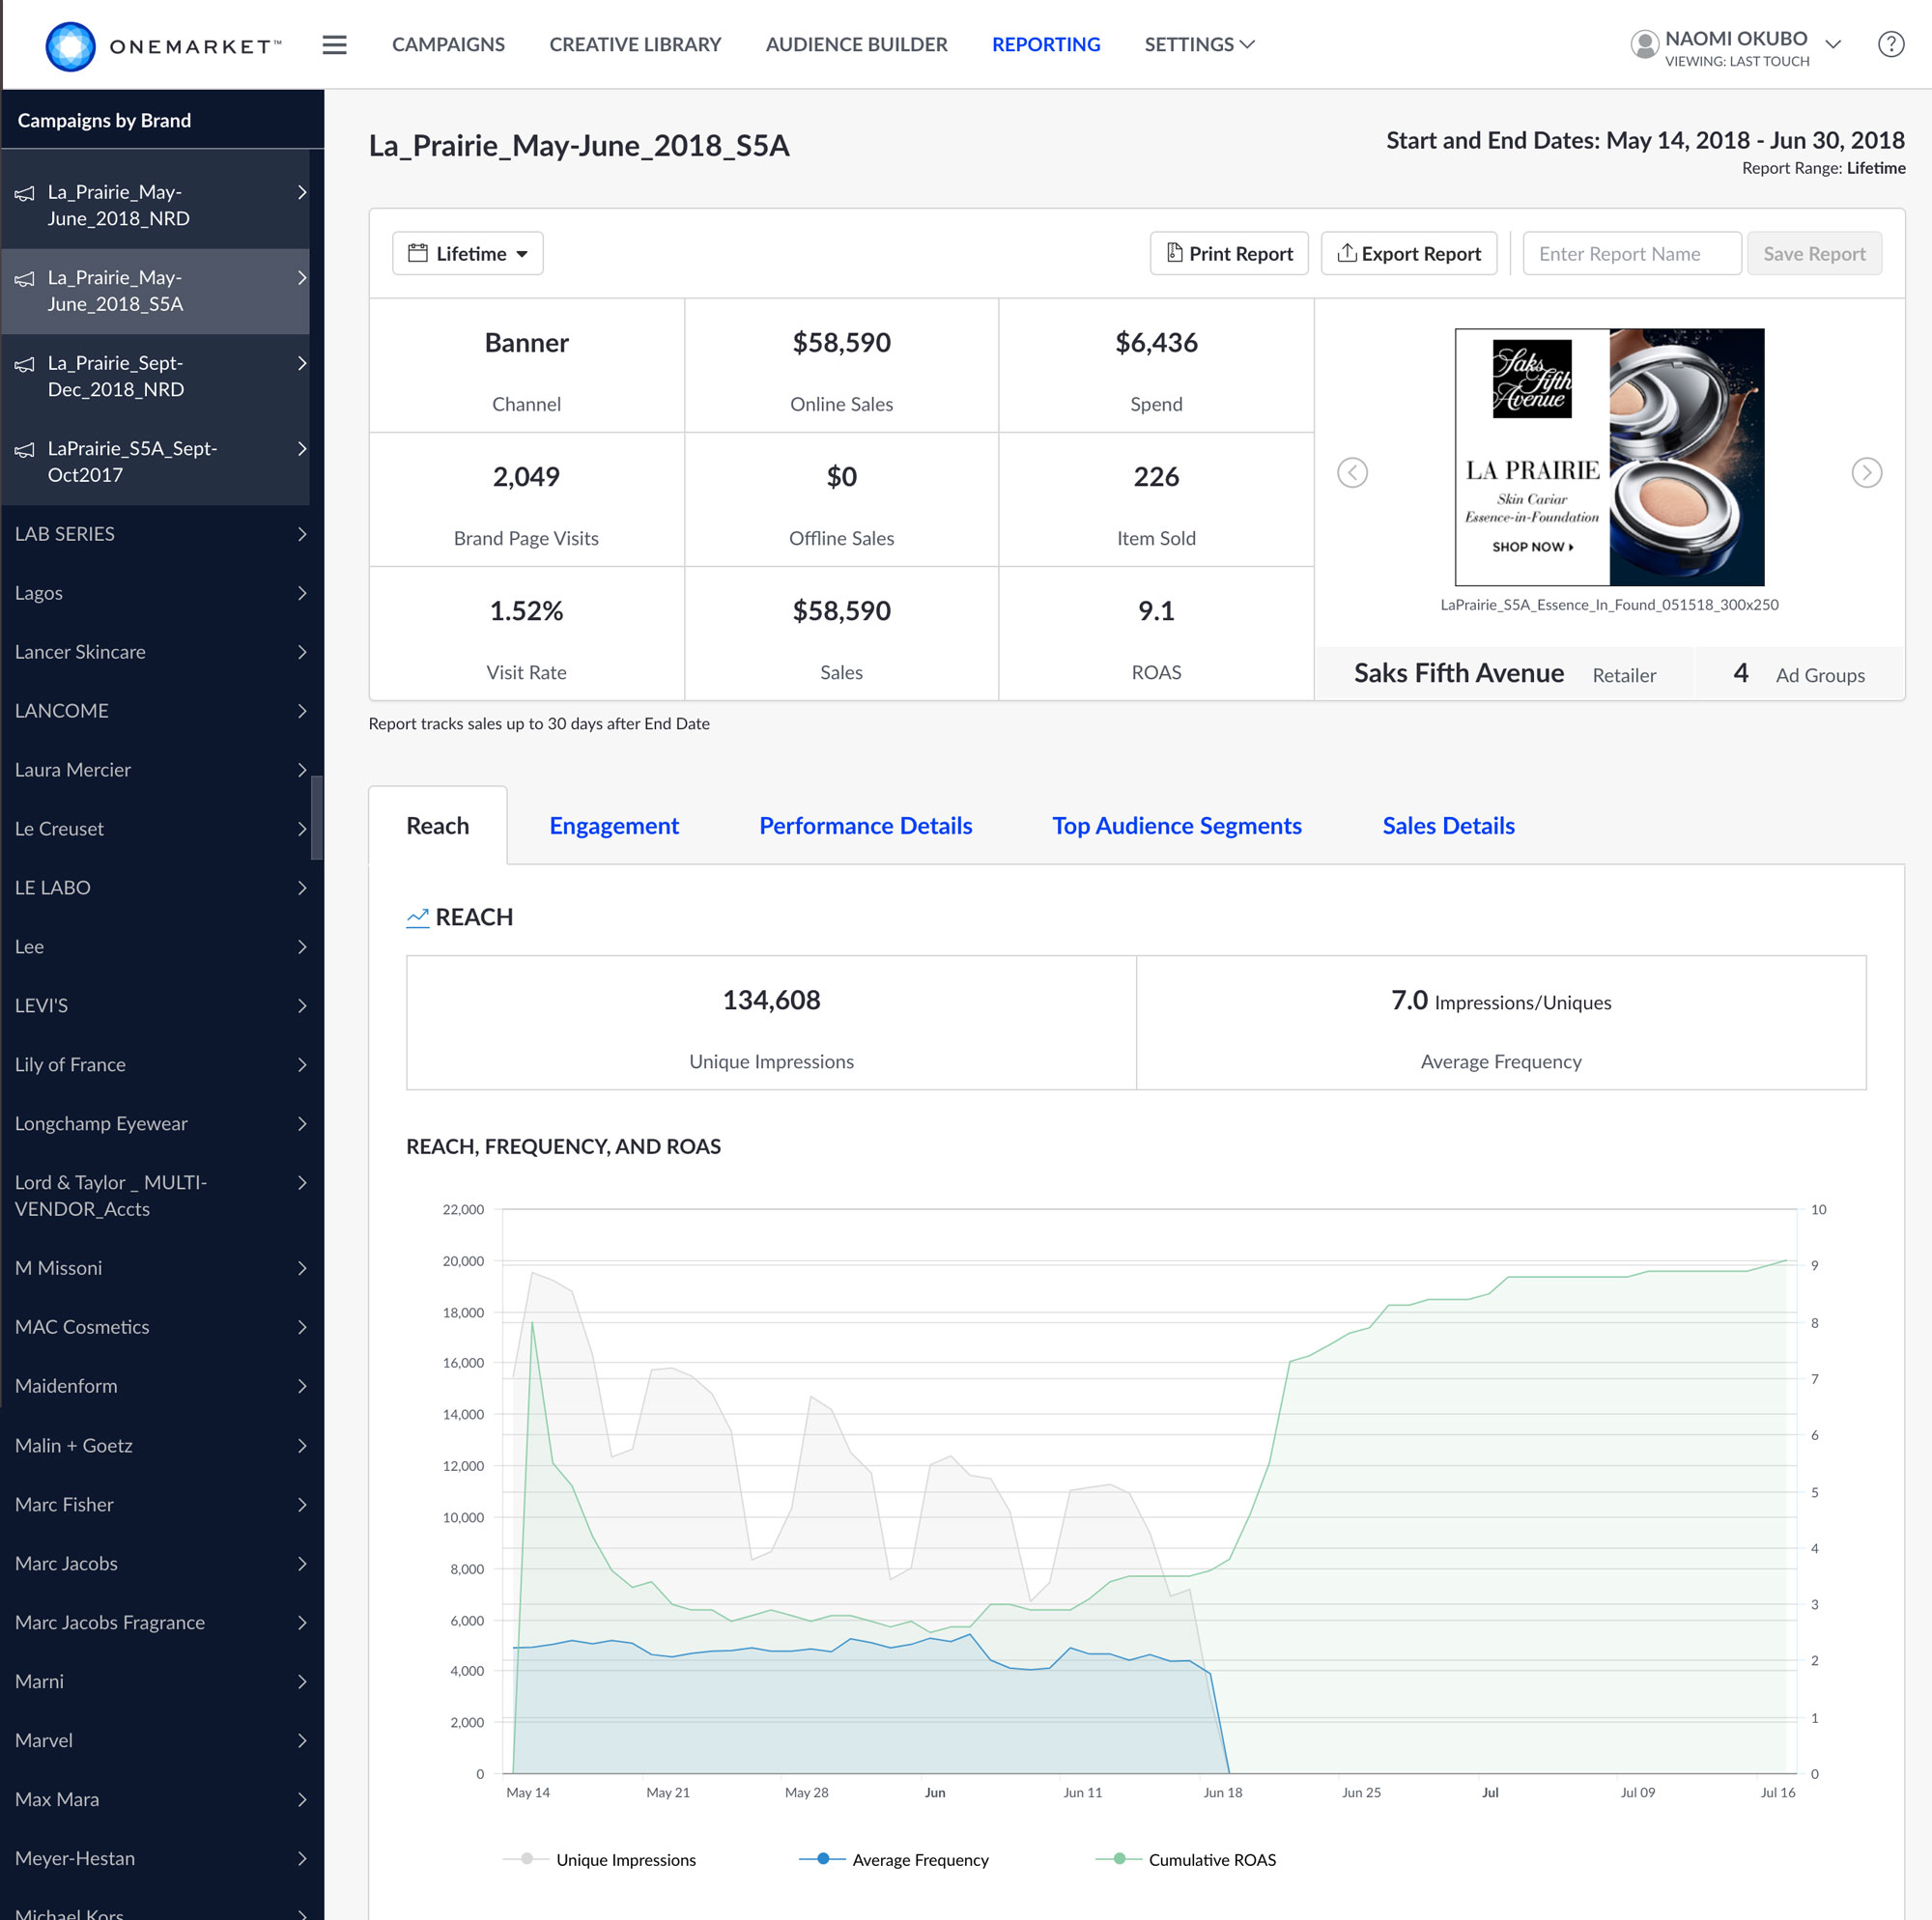
Task: Click the Reach chart heading icon
Action: tap(417, 917)
